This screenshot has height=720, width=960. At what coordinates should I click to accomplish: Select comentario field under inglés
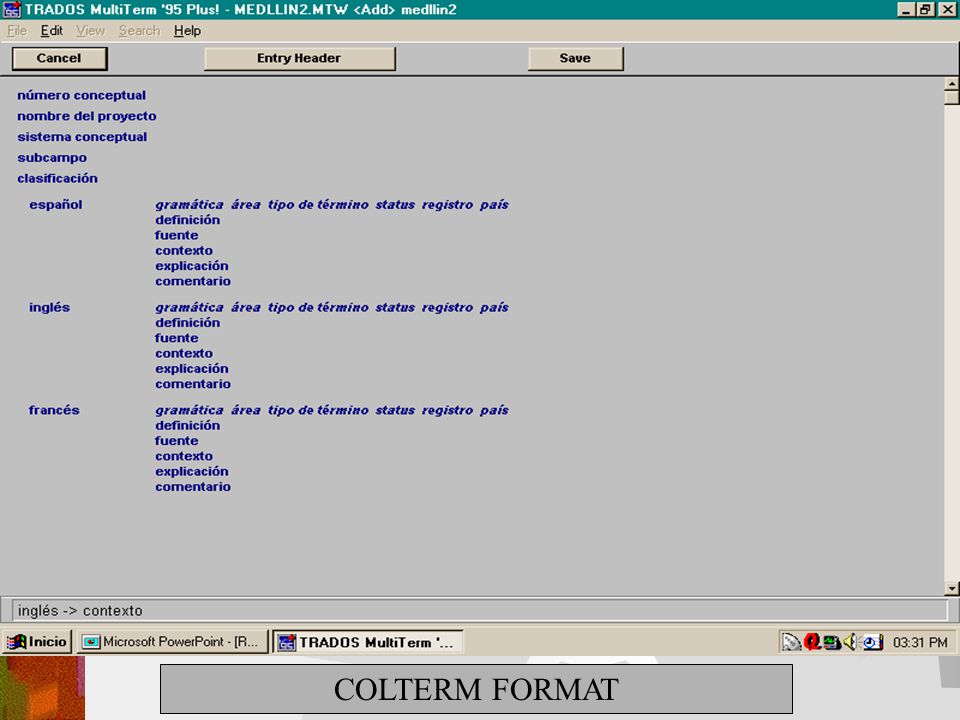point(193,384)
